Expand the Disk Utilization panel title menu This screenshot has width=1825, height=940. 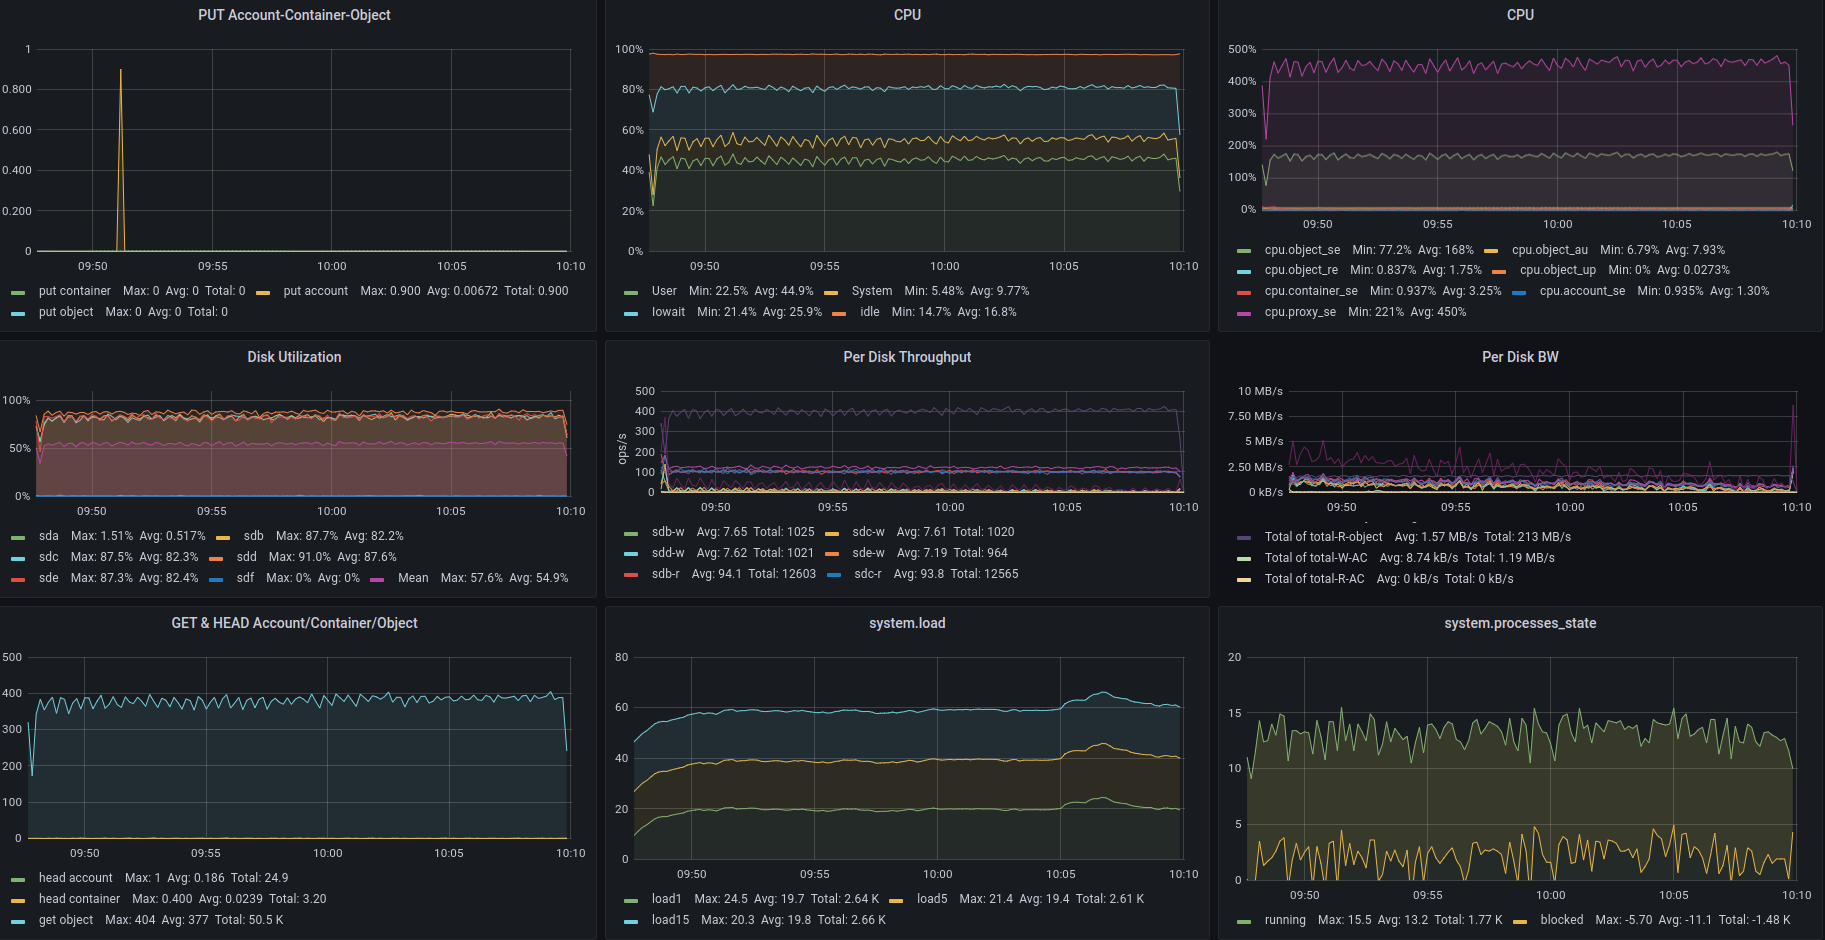click(x=294, y=357)
